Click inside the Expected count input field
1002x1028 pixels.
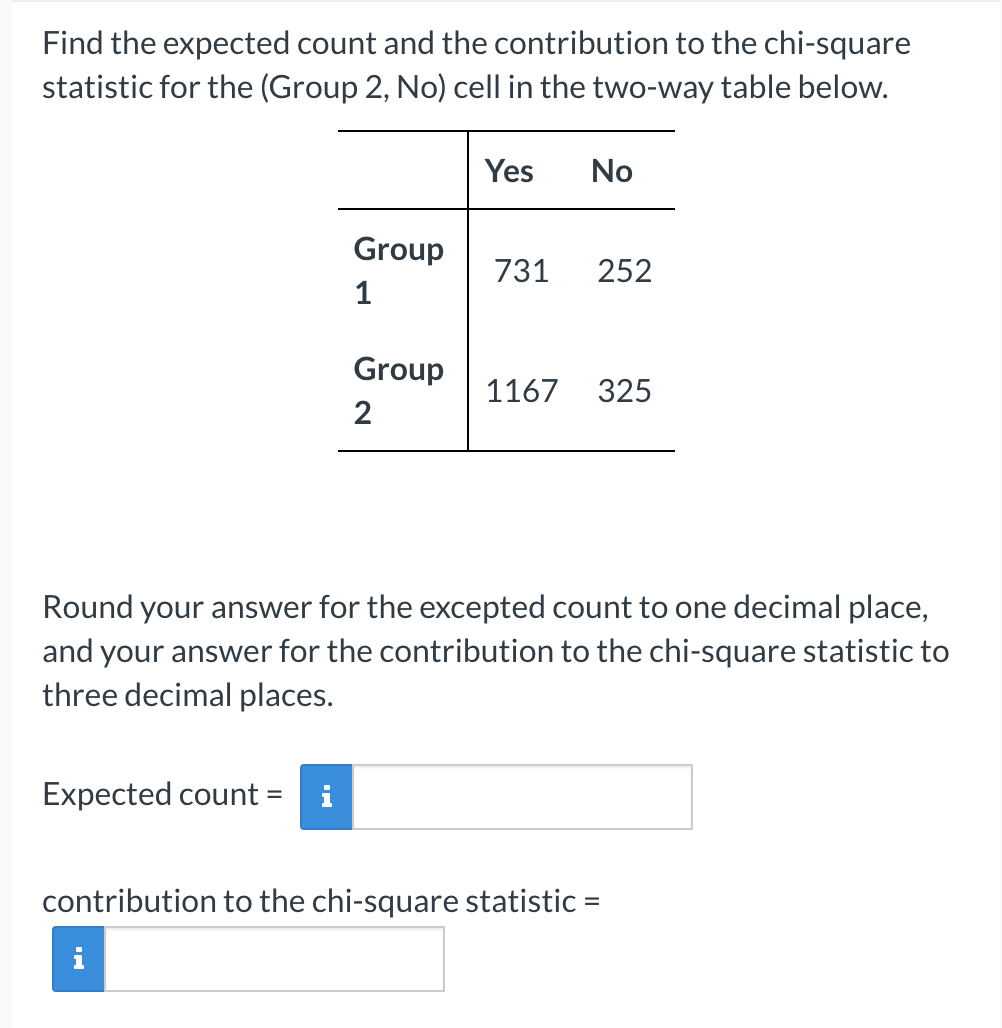(520, 797)
